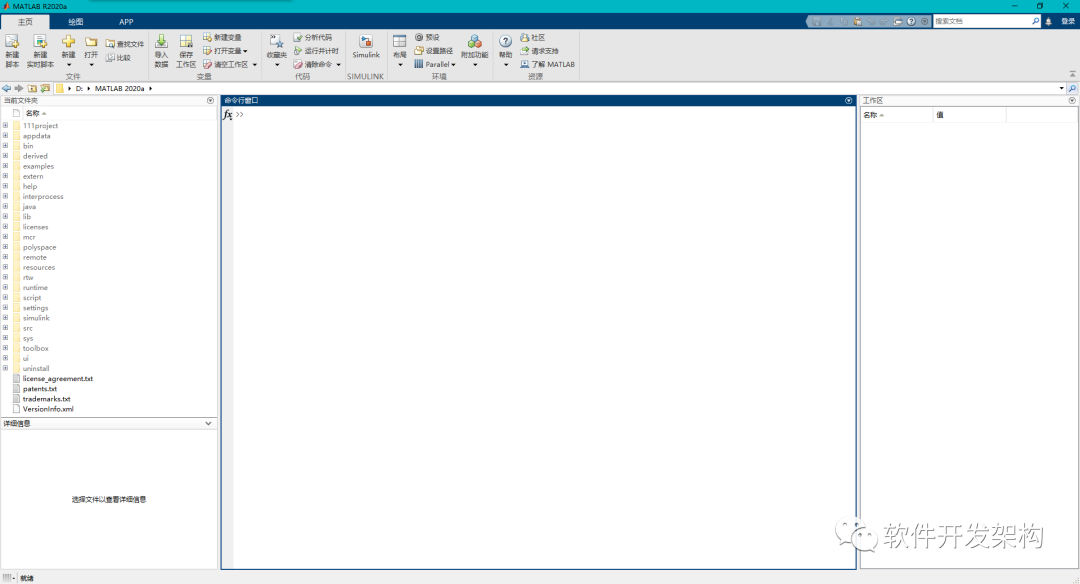Open 当前文件夹 panel actions menu

[210, 101]
